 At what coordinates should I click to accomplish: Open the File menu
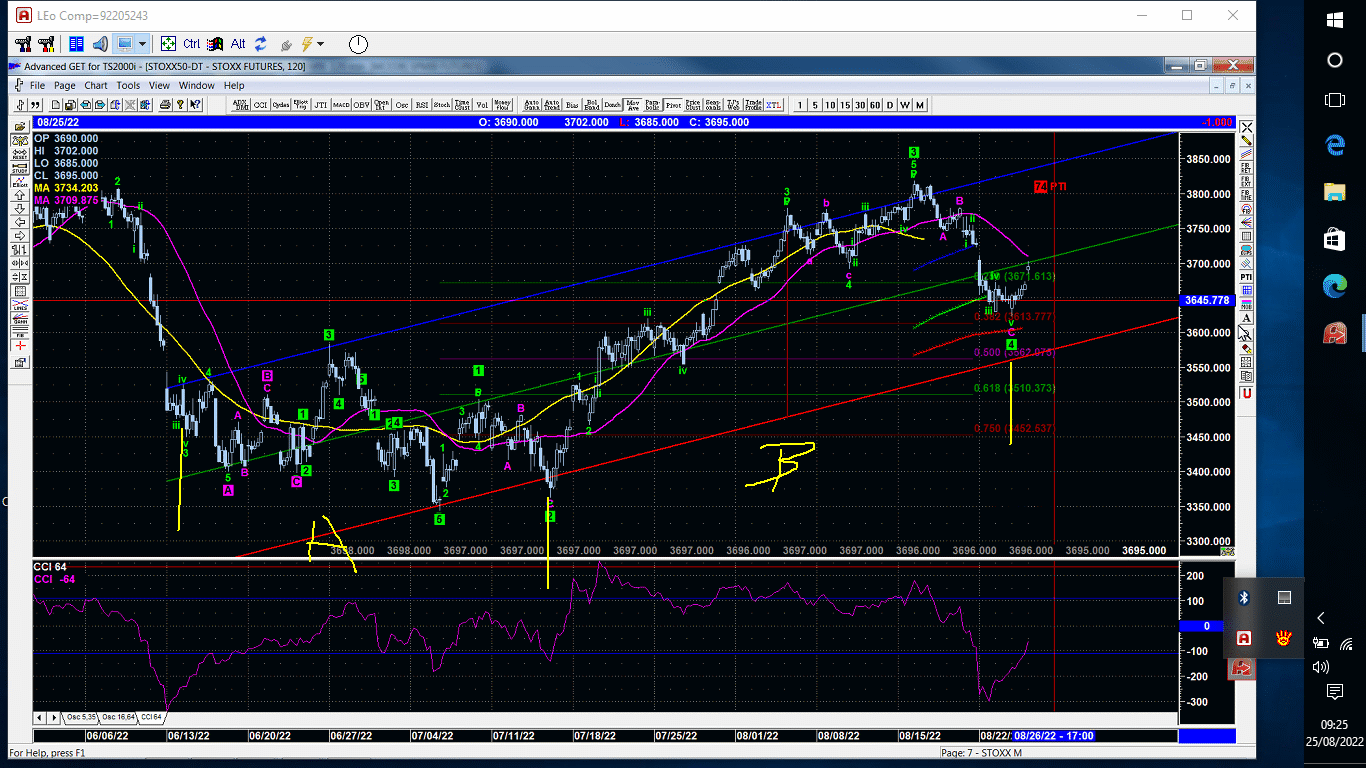(37, 85)
